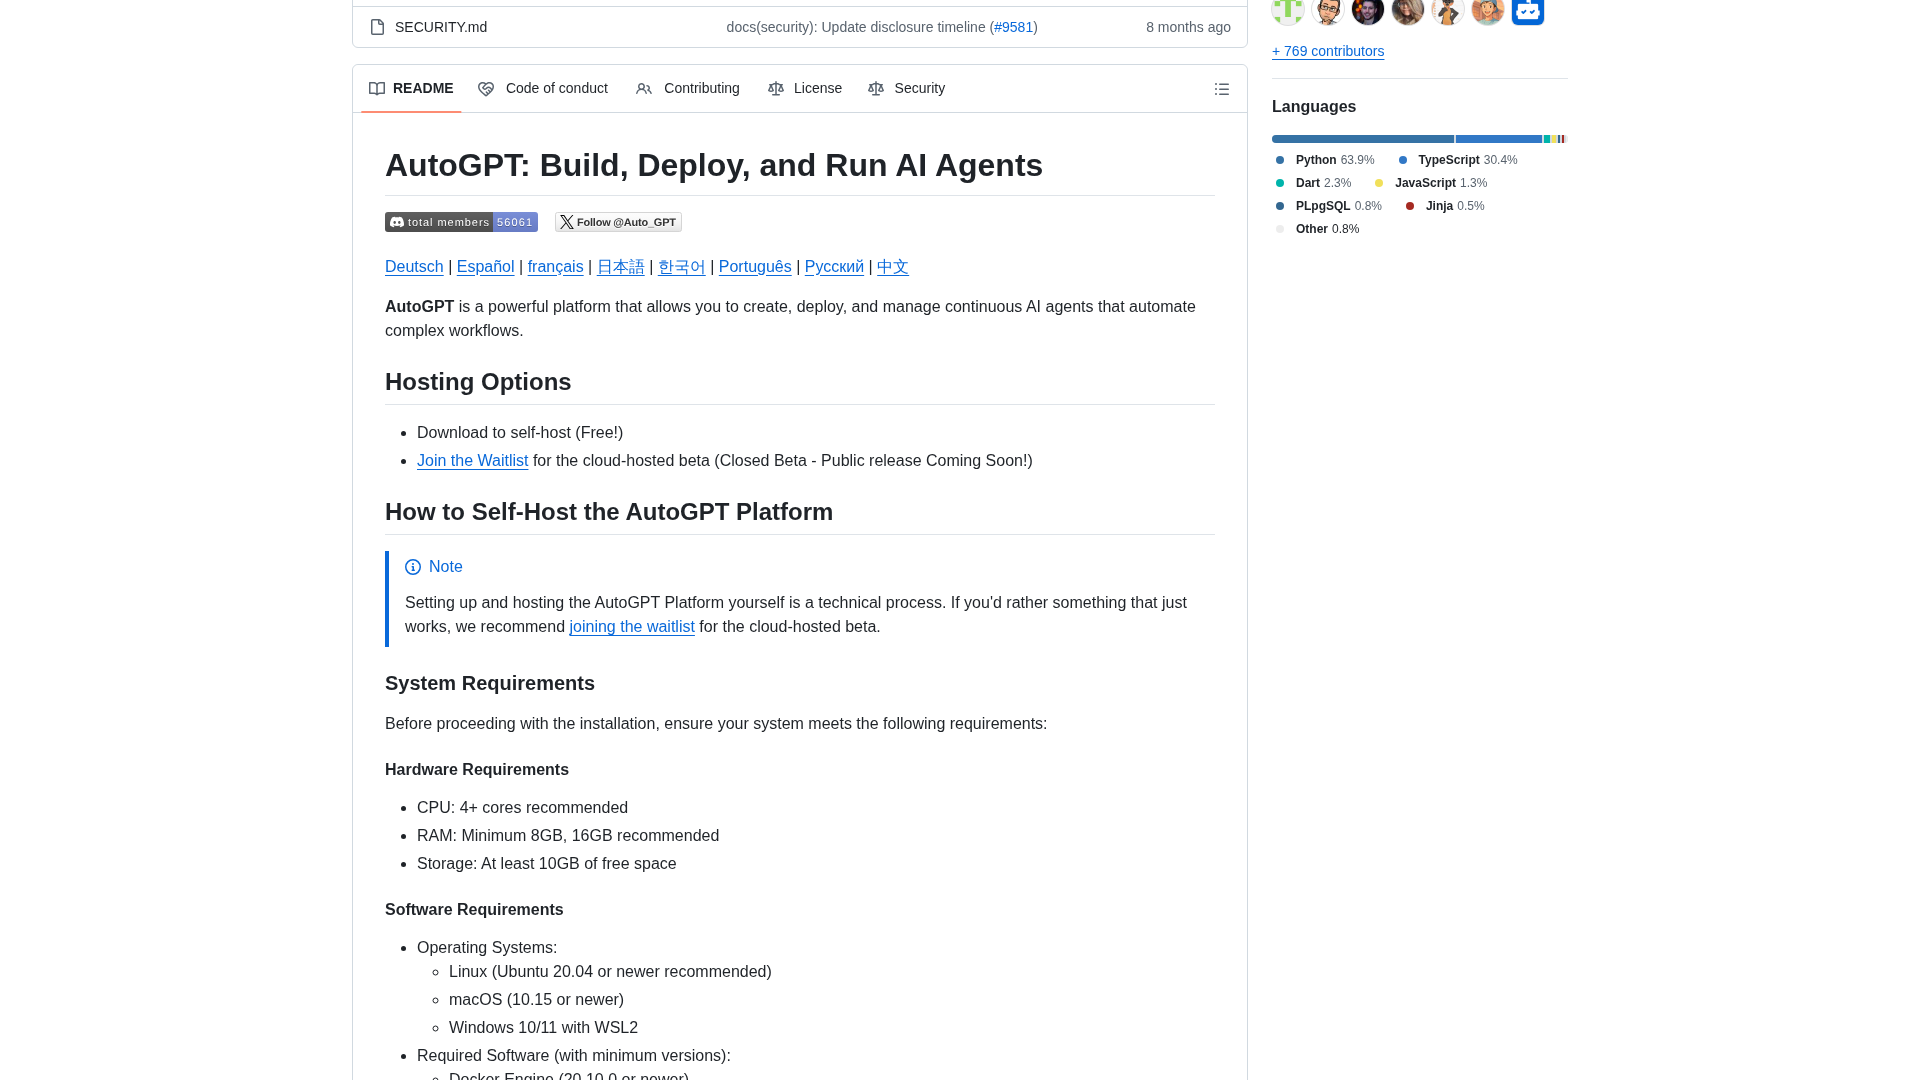1920x1080 pixels.
Task: Click the book icon beside README
Action: [378, 88]
